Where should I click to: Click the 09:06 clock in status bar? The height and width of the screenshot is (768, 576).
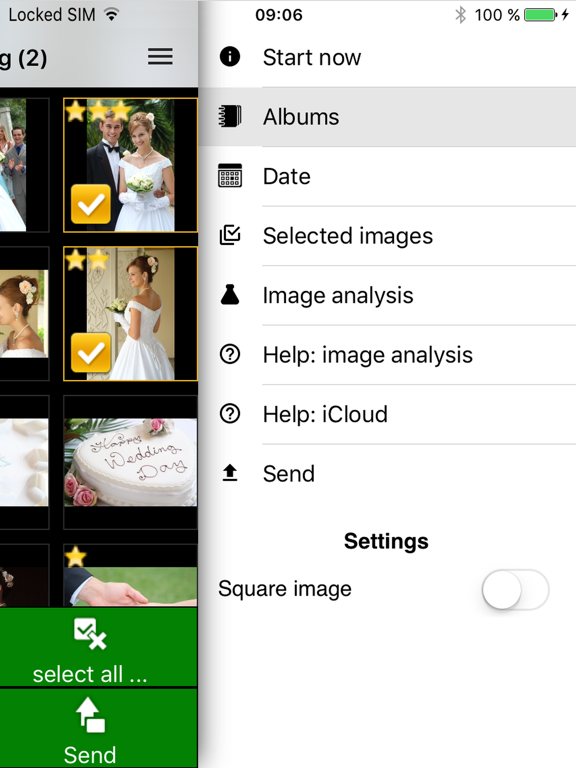279,15
